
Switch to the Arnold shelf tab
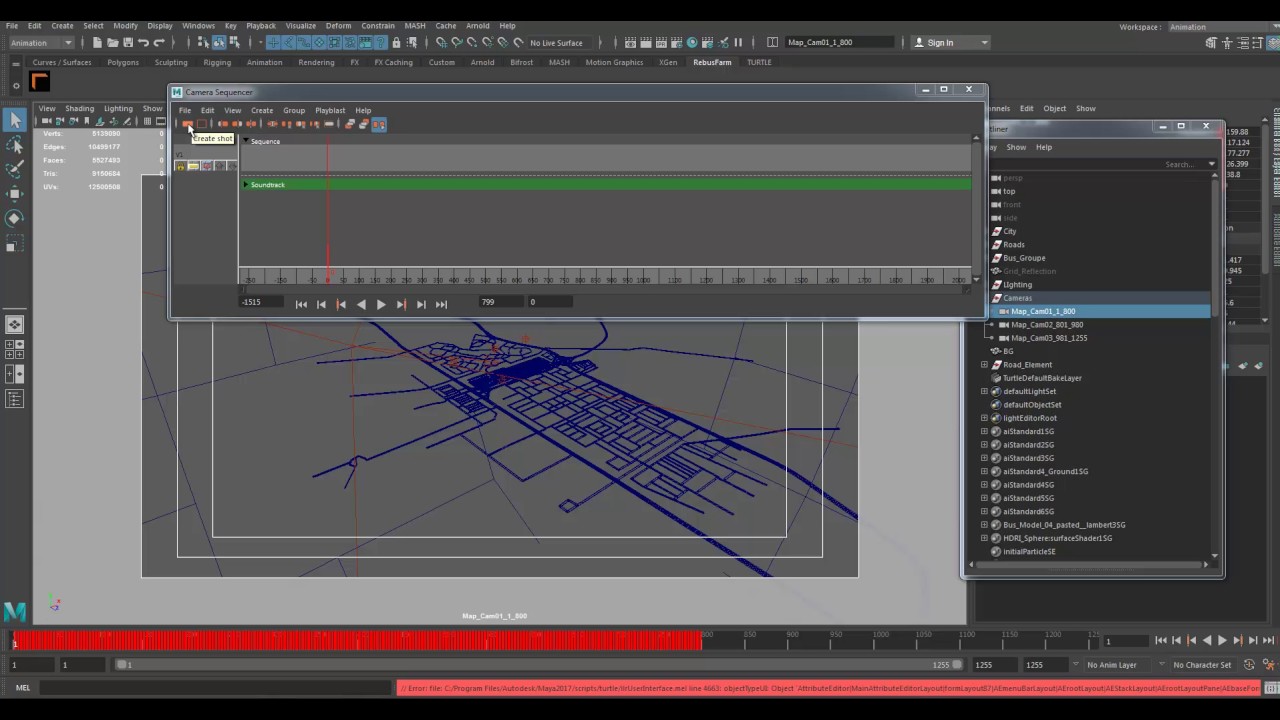pyautogui.click(x=483, y=62)
